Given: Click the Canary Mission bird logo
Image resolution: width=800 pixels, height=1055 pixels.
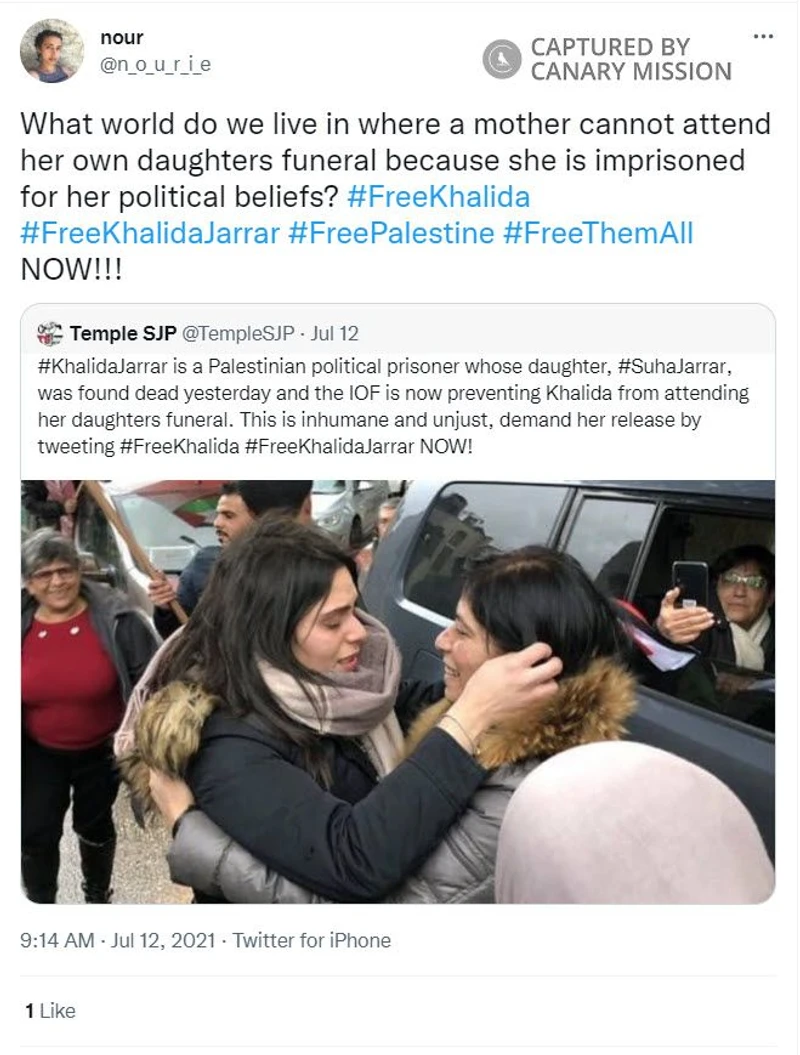Looking at the screenshot, I should [502, 59].
